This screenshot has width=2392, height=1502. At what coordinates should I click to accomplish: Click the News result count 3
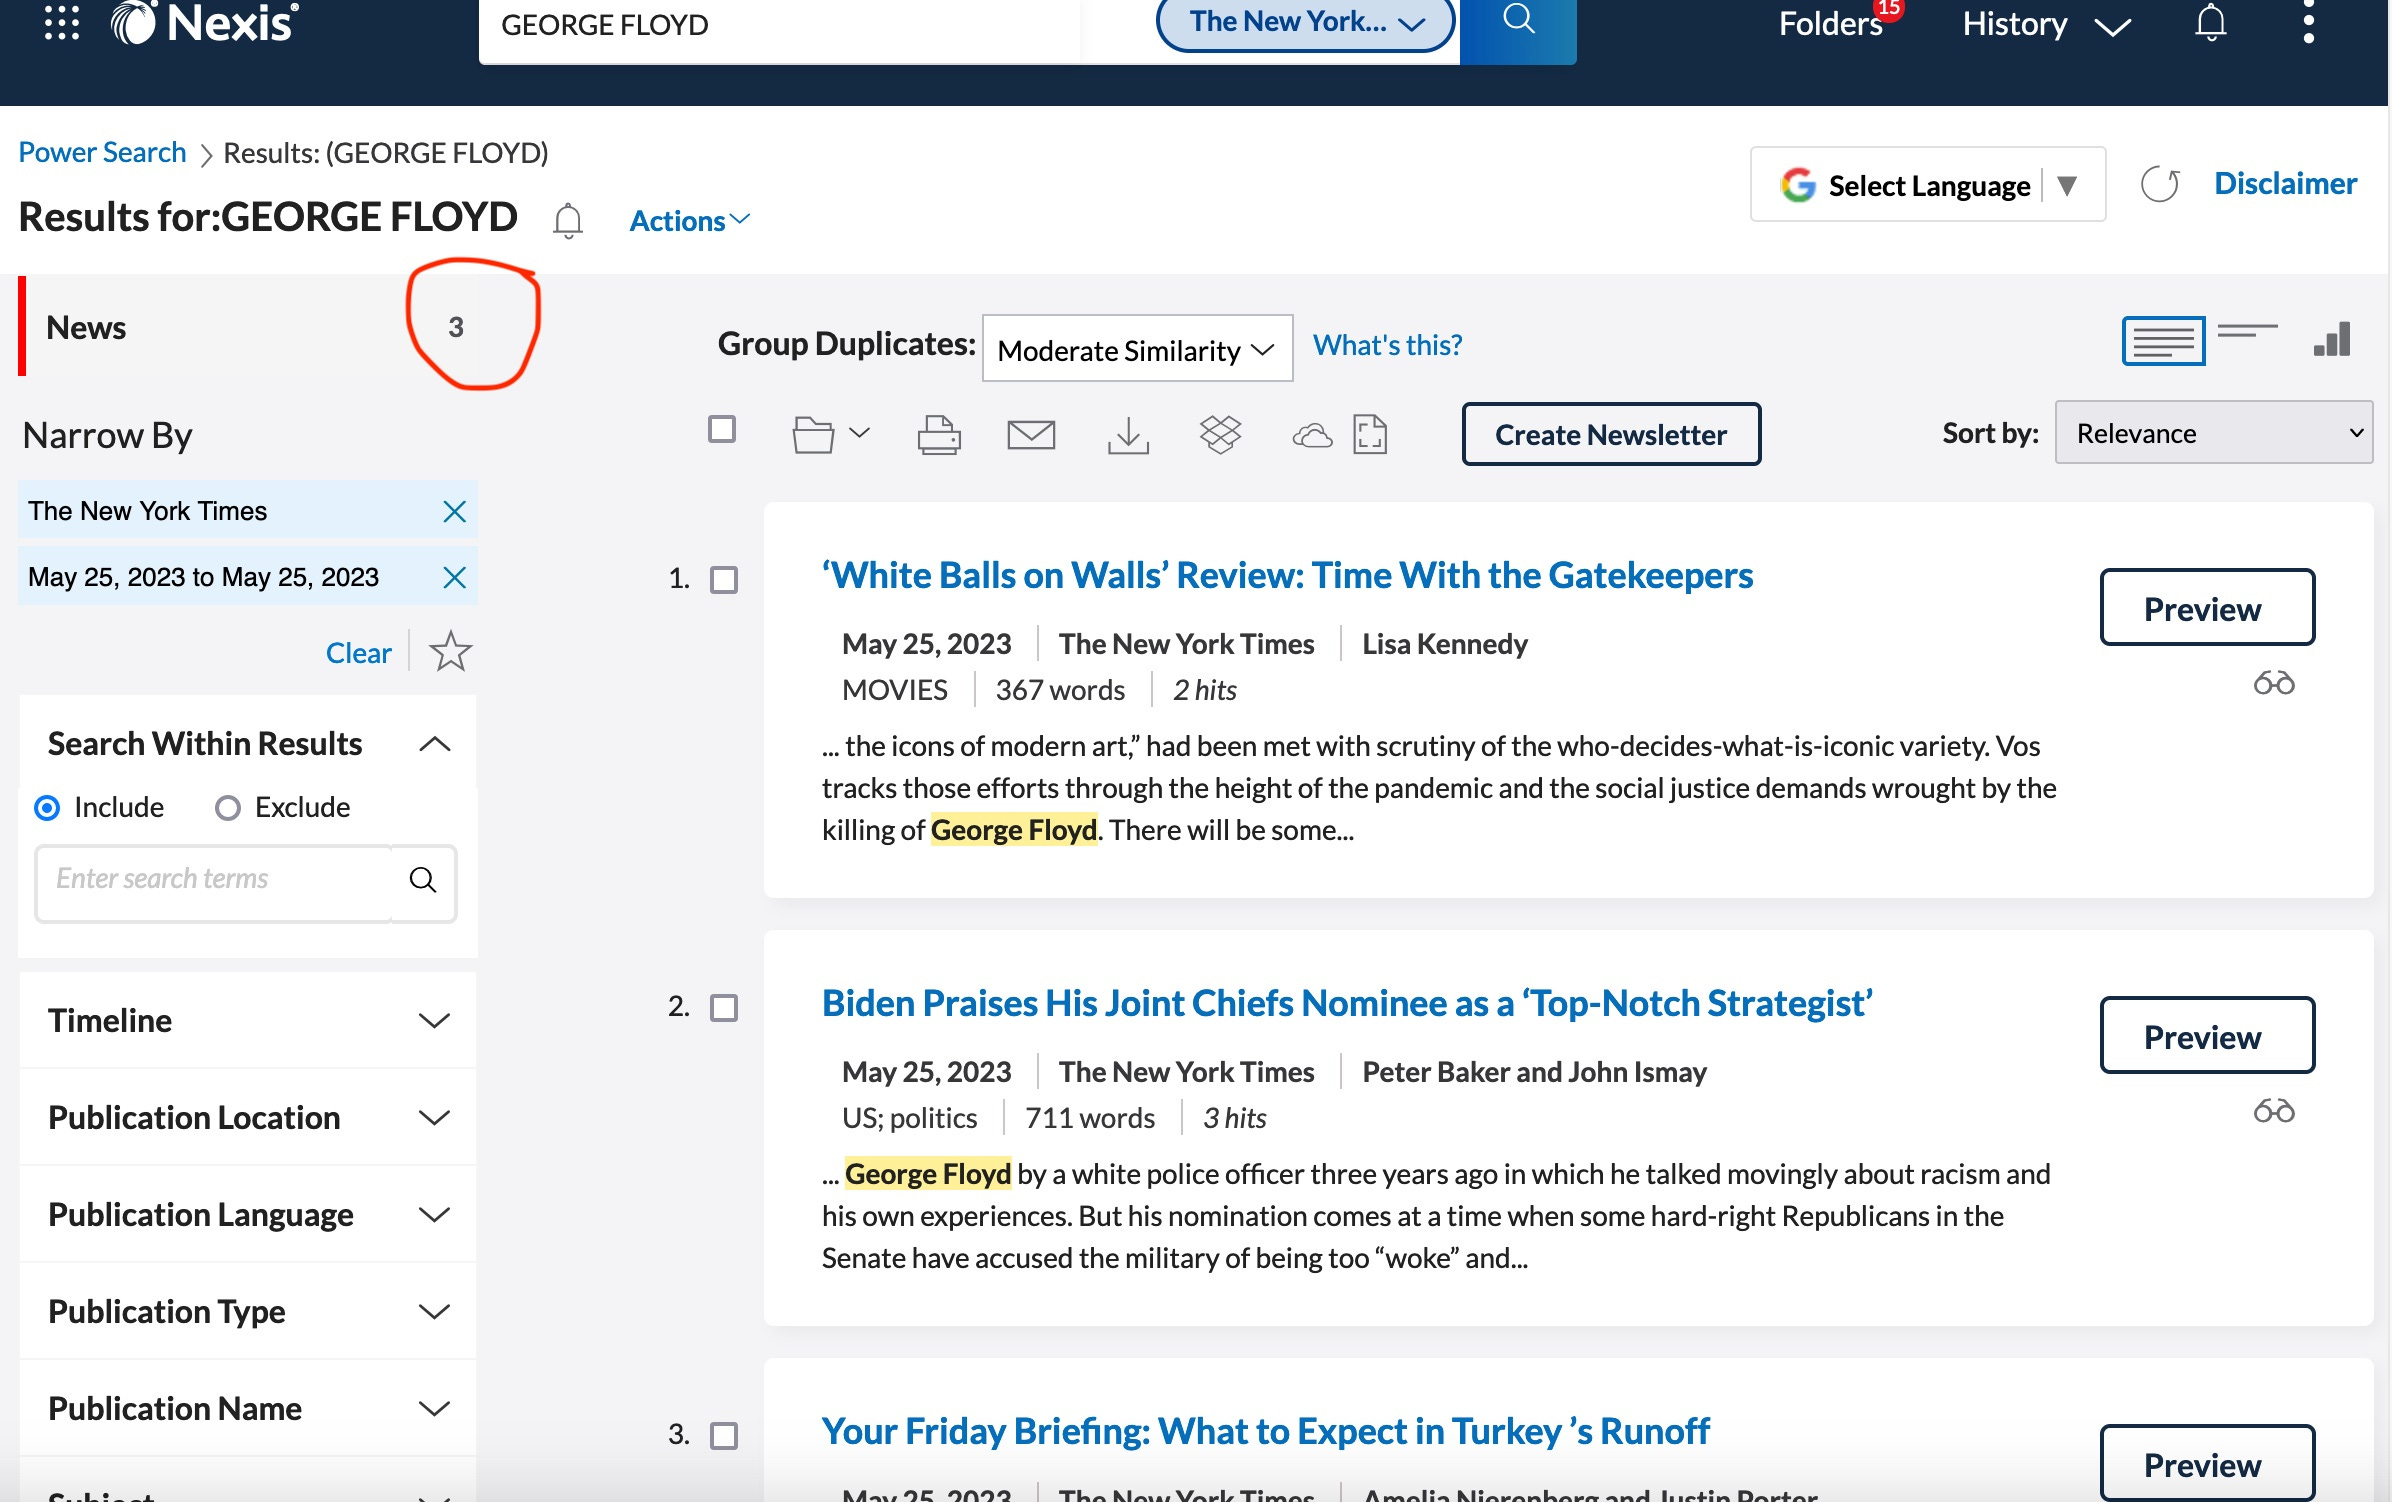[x=456, y=327]
